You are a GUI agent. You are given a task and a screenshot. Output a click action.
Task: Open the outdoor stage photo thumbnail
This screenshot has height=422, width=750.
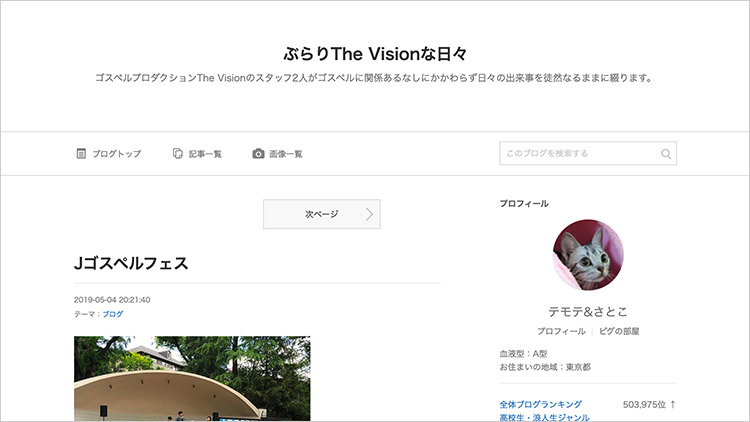tap(192, 378)
